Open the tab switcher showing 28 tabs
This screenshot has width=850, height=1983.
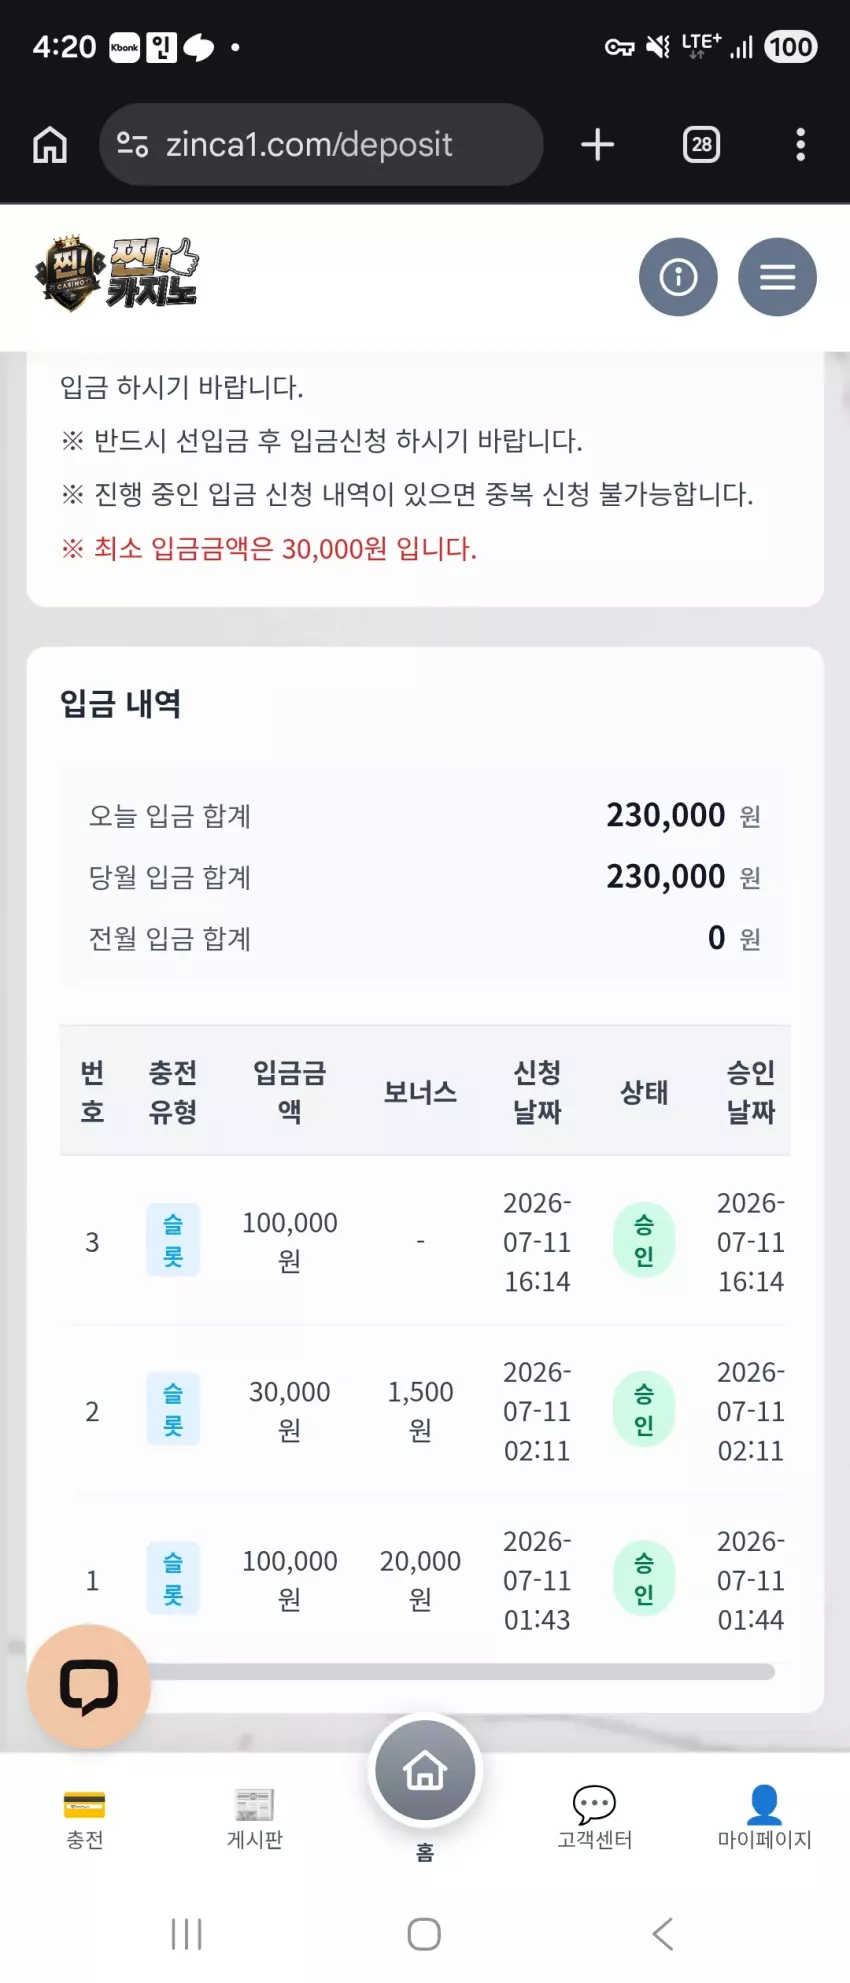701,145
